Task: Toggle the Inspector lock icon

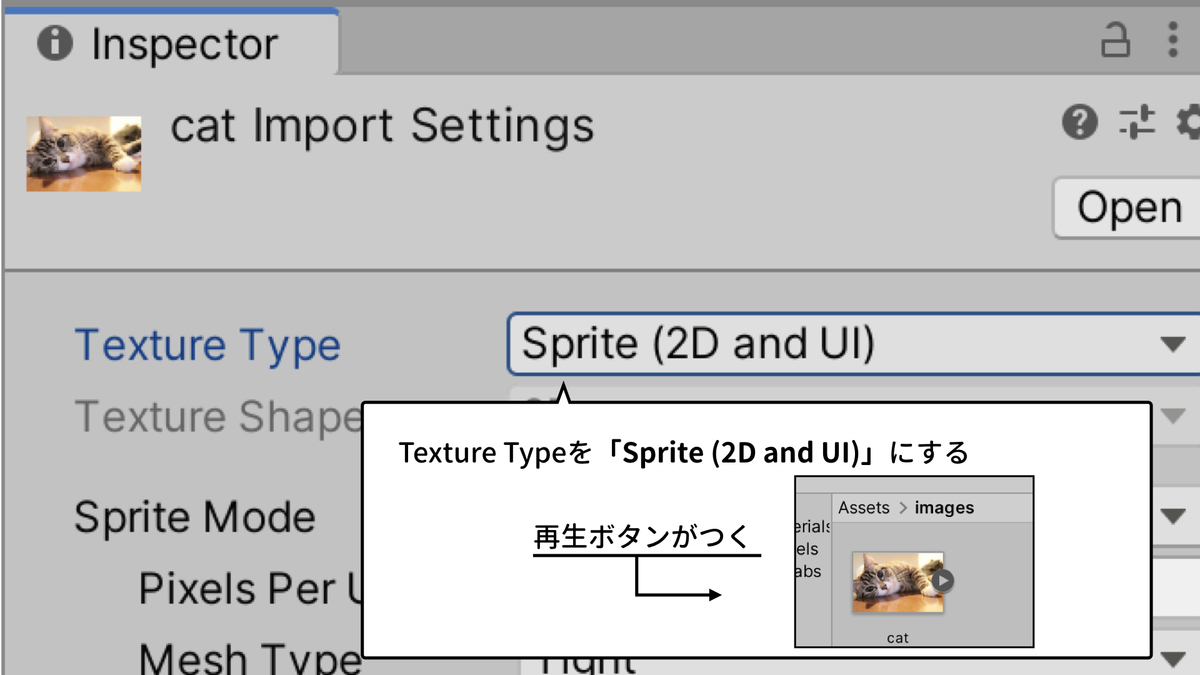Action: pos(1114,41)
